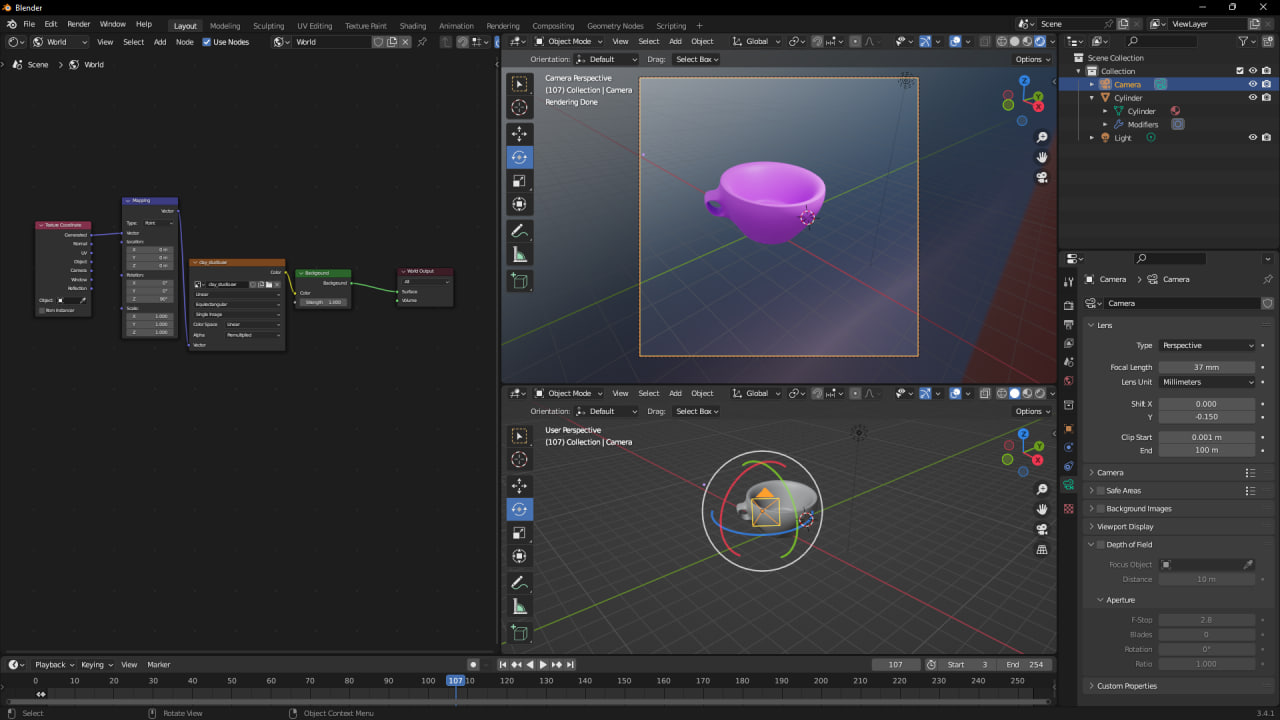Click the Rotate tool in lower User Perspective viewport
1280x720 pixels.
pyautogui.click(x=519, y=509)
